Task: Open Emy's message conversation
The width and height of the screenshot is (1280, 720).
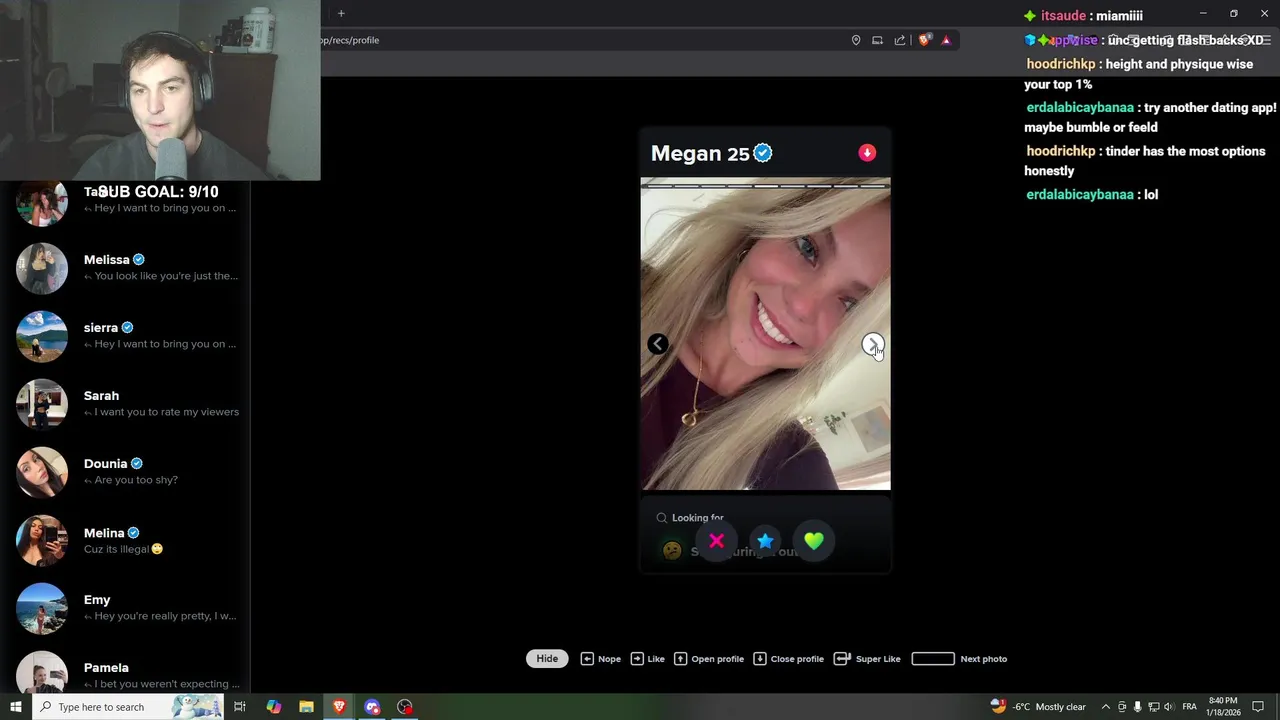Action: 125,608
